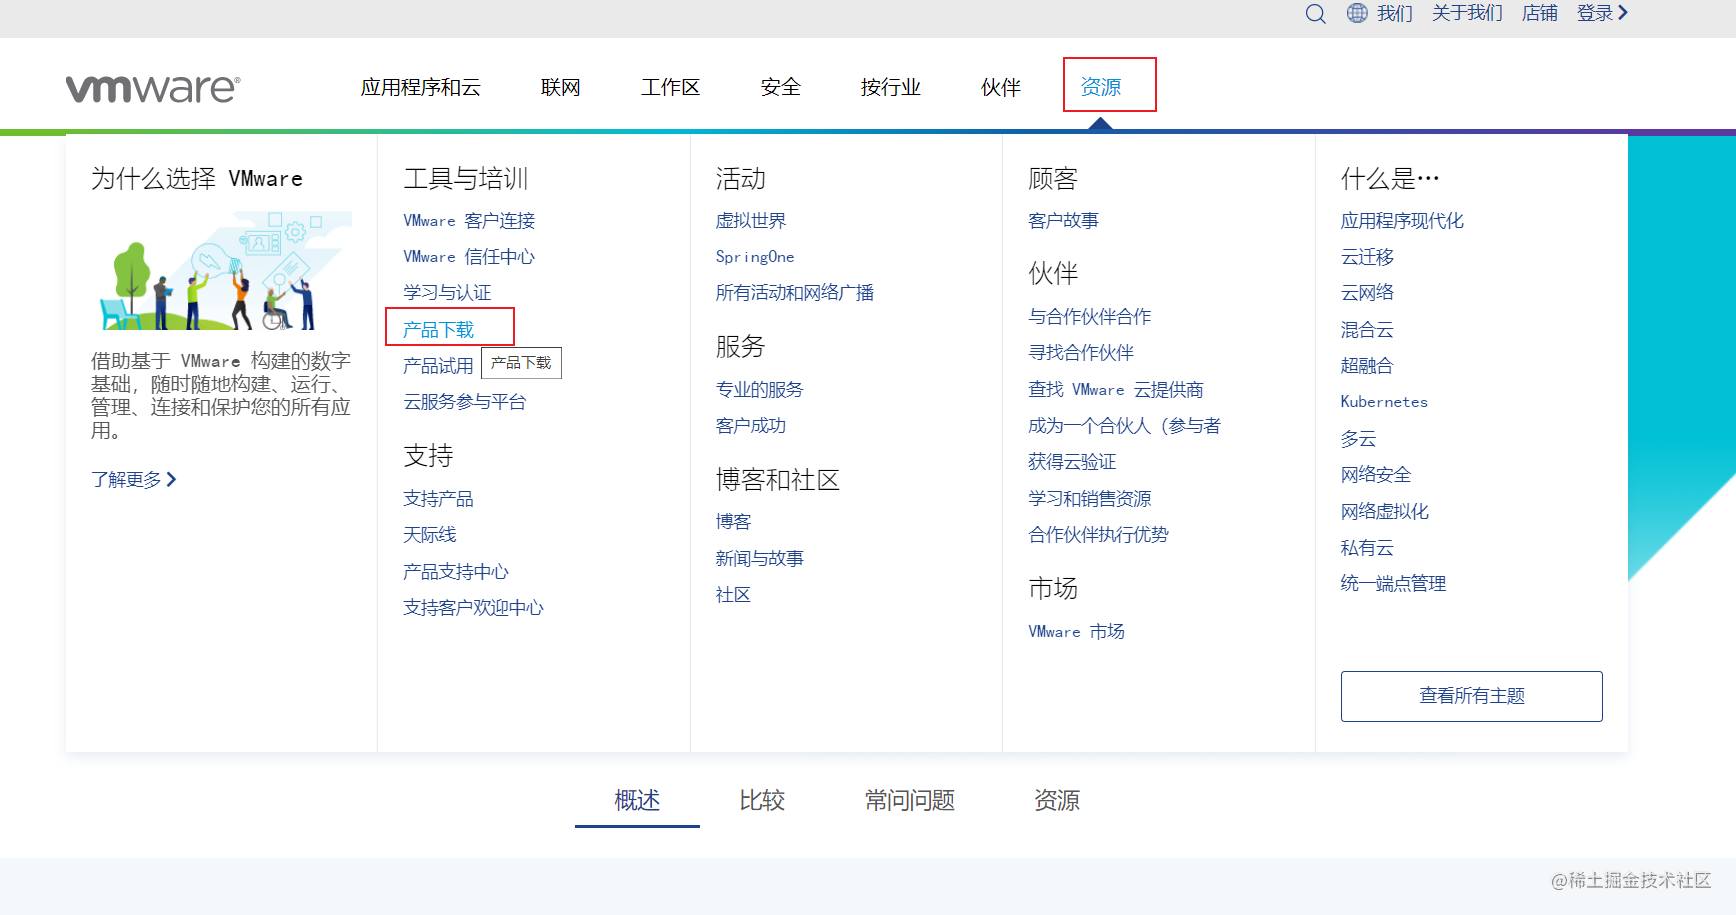Open 应用程序现代化 topic
Screen dimensions: 1736x915
coord(1402,221)
